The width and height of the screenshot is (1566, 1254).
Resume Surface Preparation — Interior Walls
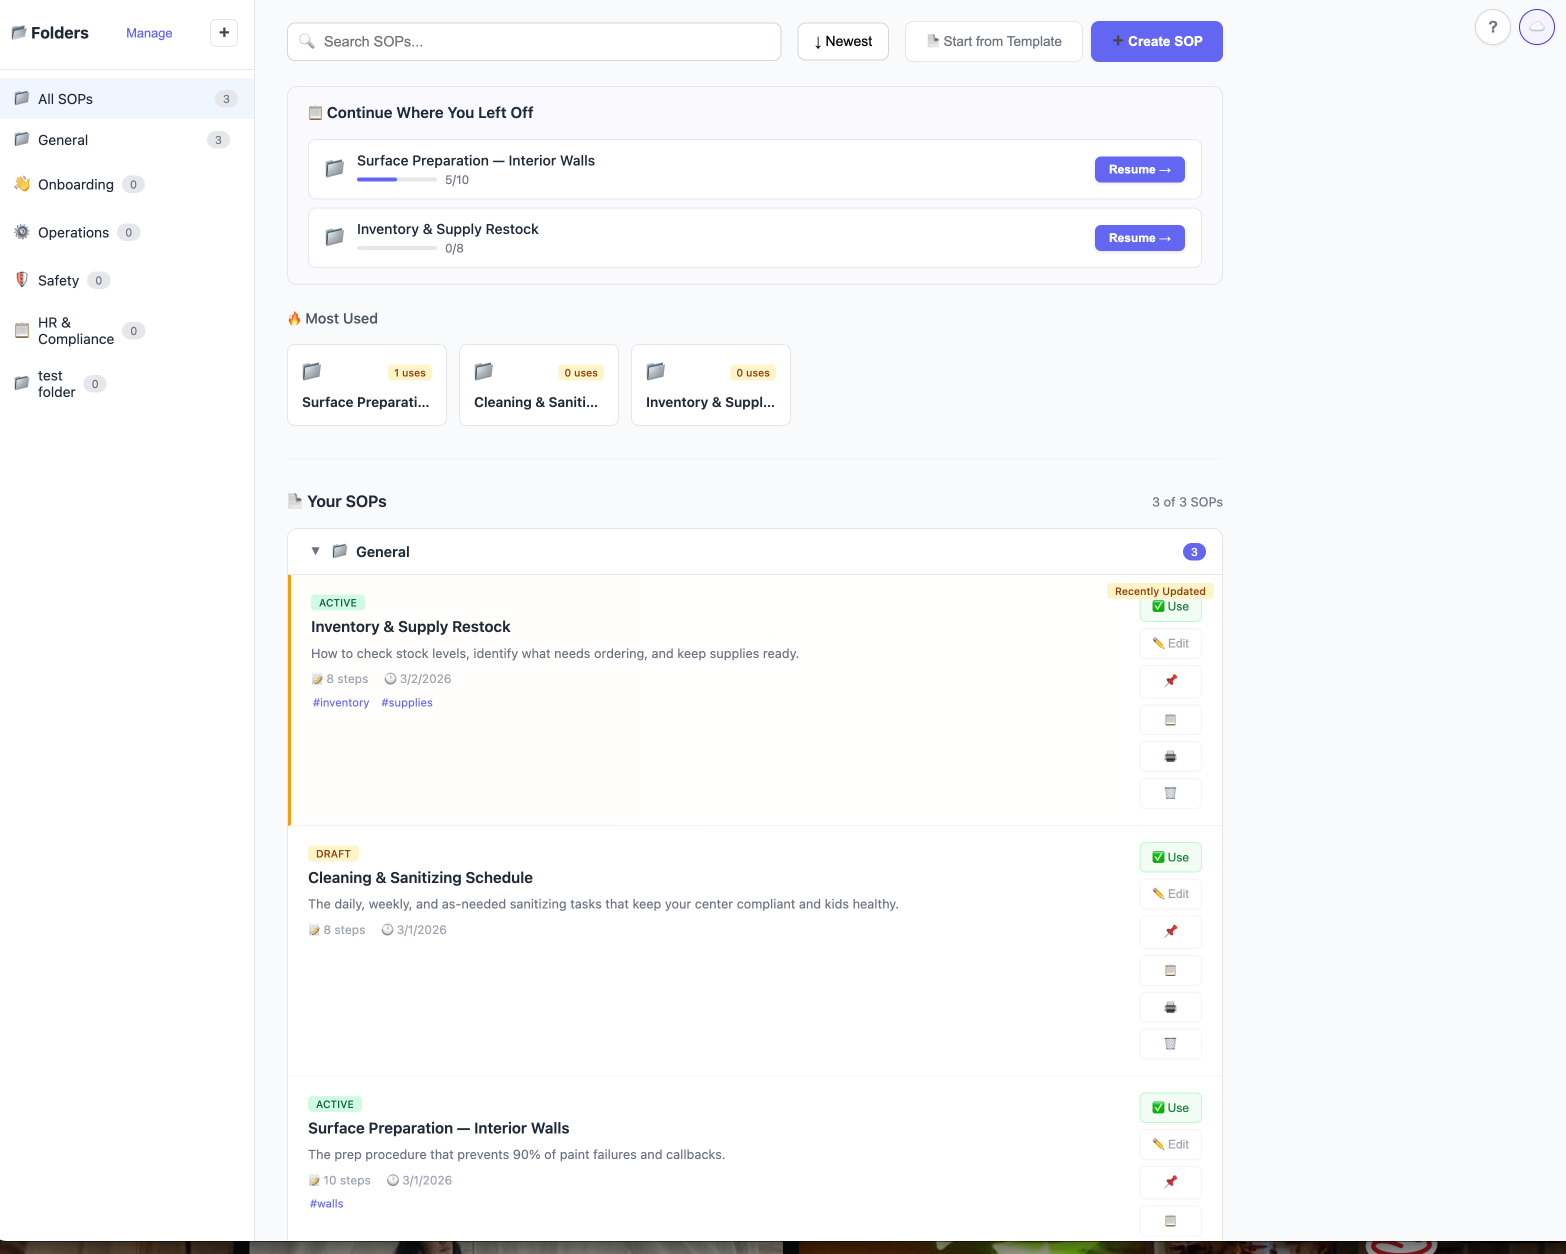pos(1139,170)
